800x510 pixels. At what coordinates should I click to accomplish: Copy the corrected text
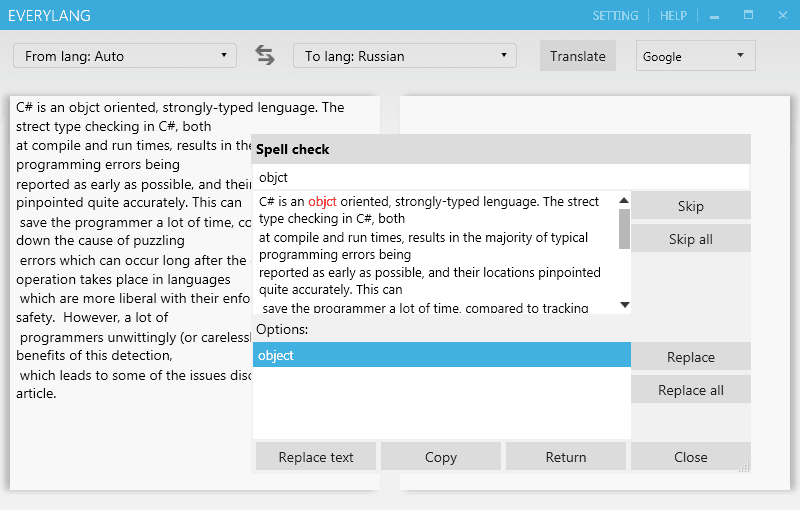click(x=441, y=457)
